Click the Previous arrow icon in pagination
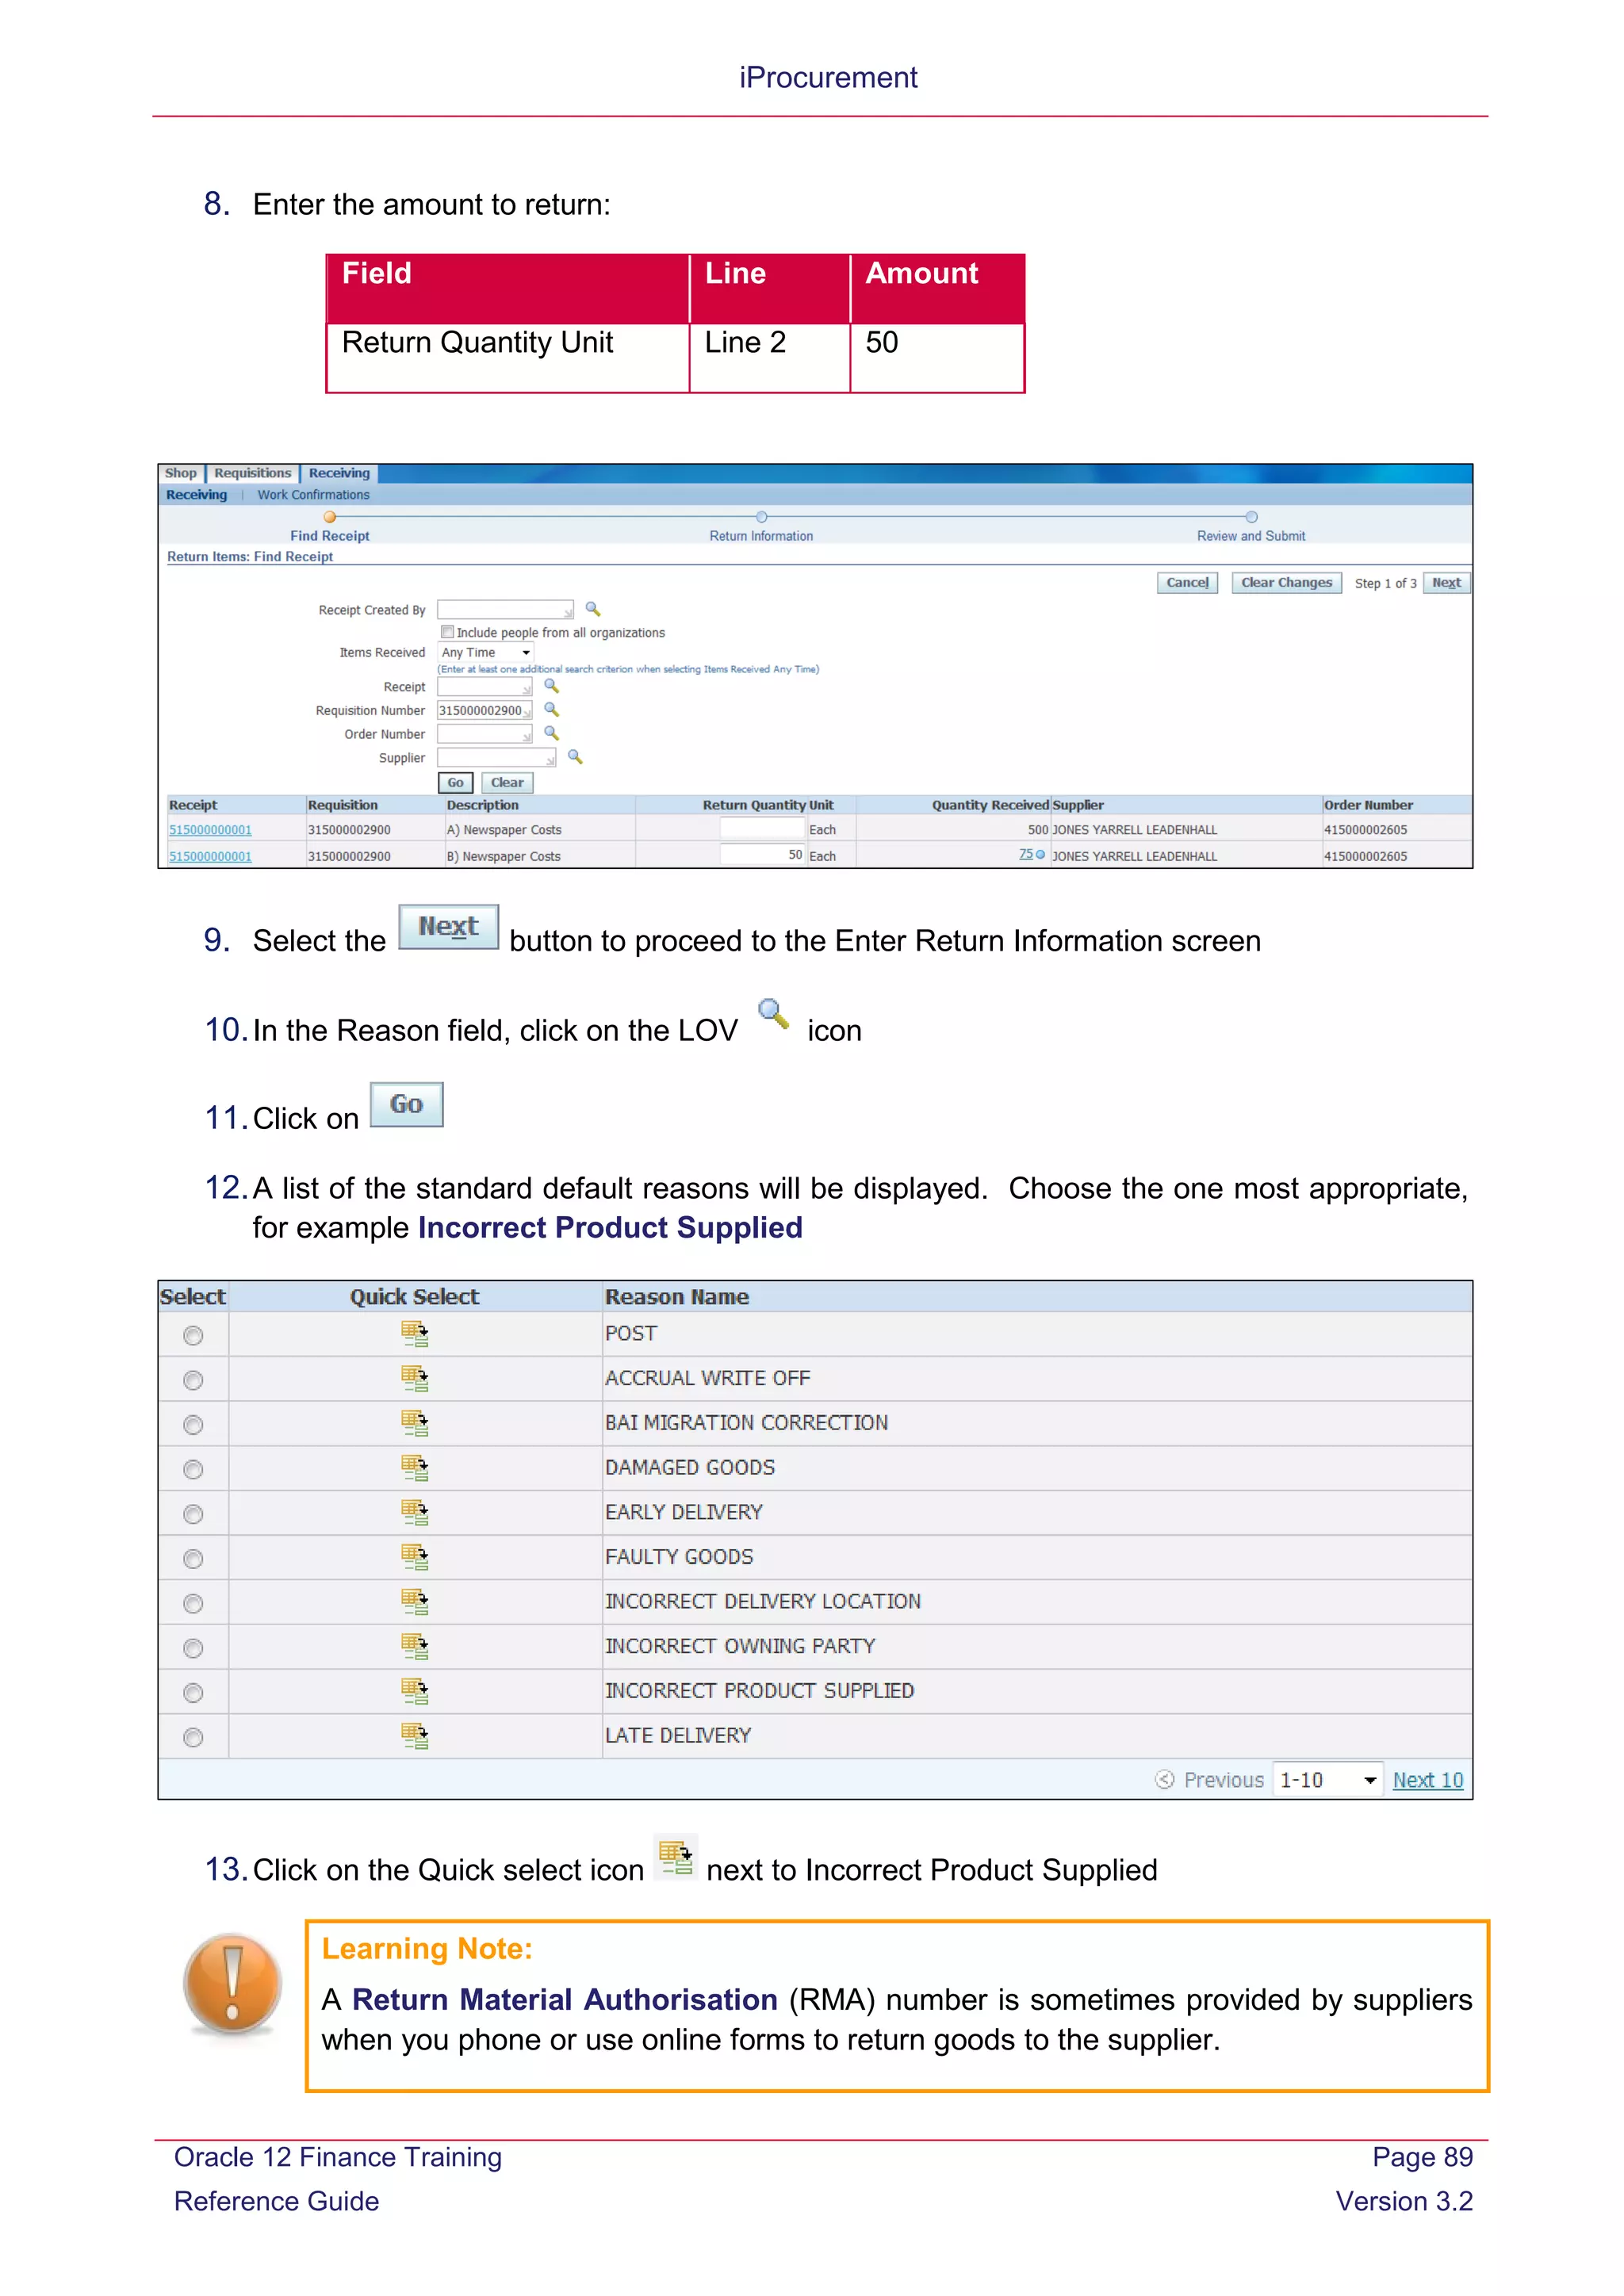This screenshot has width=1624, height=2296. (x=1164, y=1780)
